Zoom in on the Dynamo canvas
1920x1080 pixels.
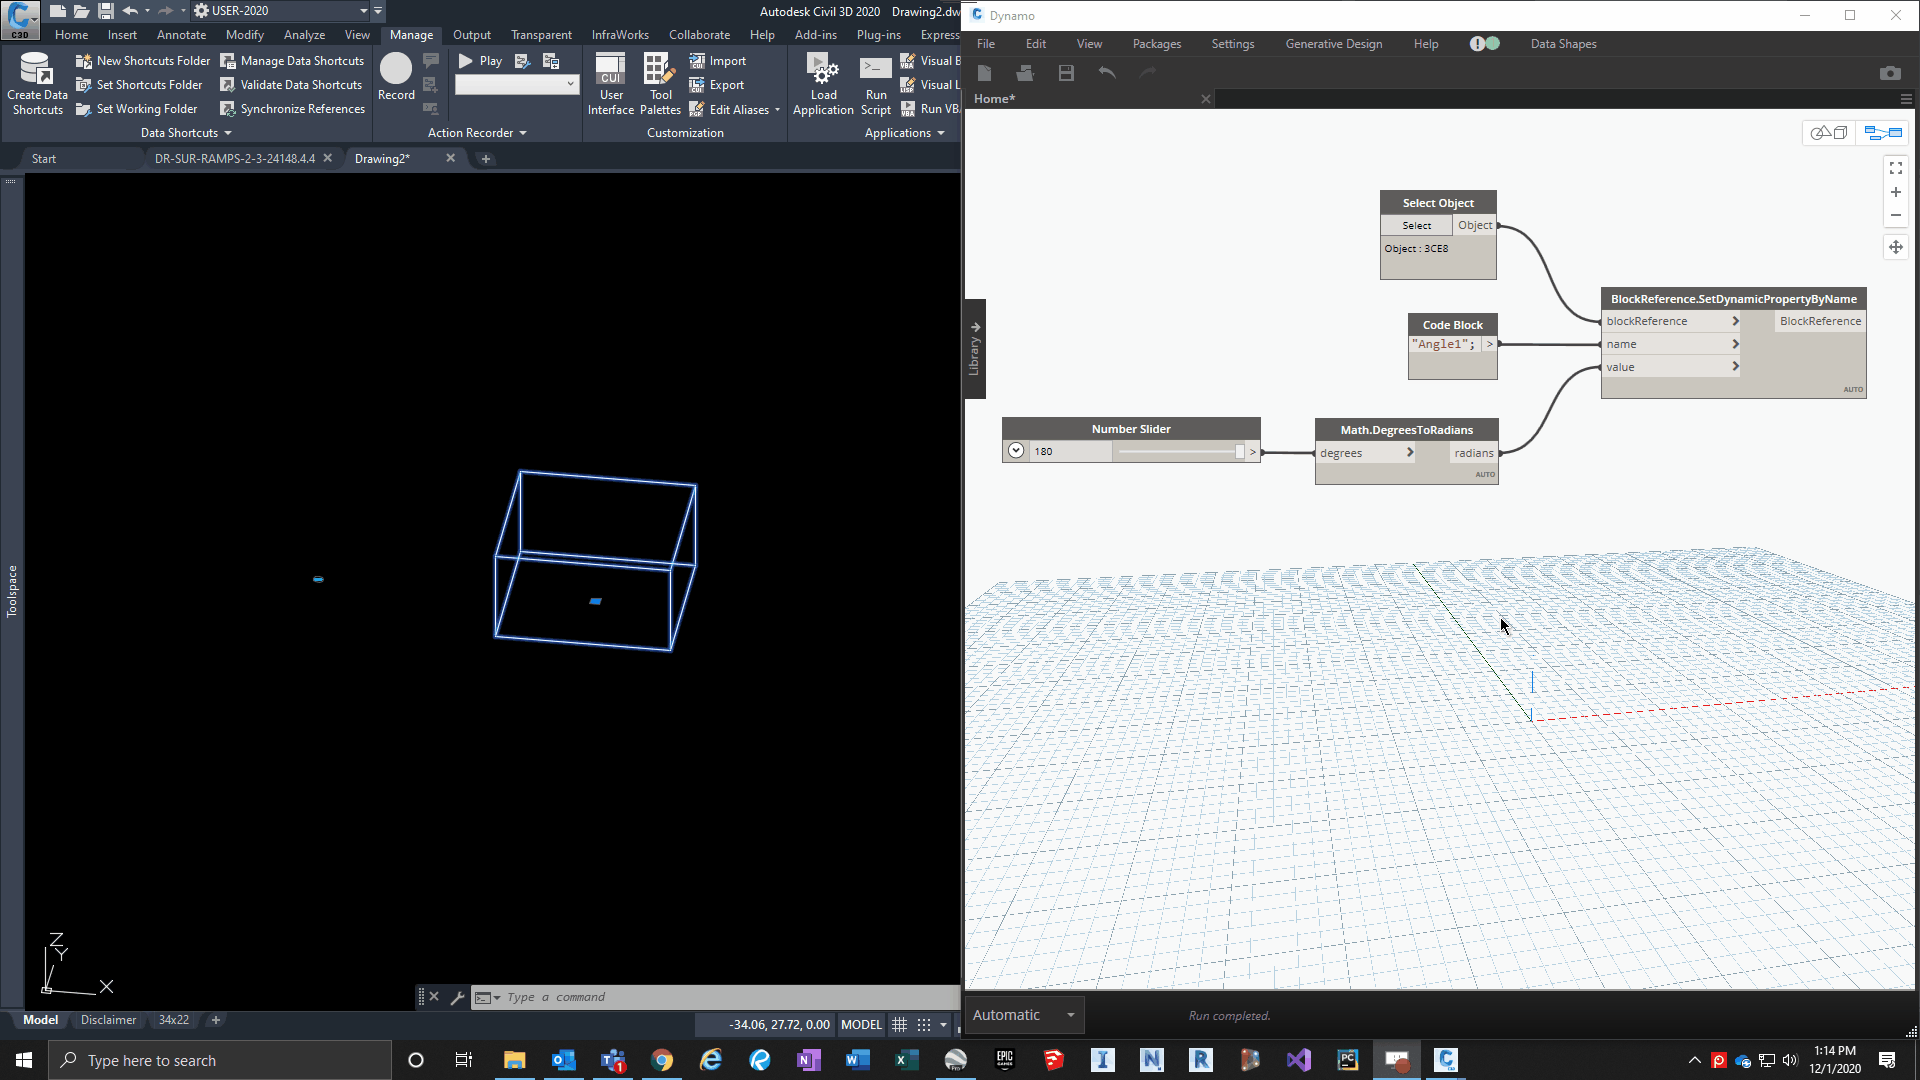1895,192
